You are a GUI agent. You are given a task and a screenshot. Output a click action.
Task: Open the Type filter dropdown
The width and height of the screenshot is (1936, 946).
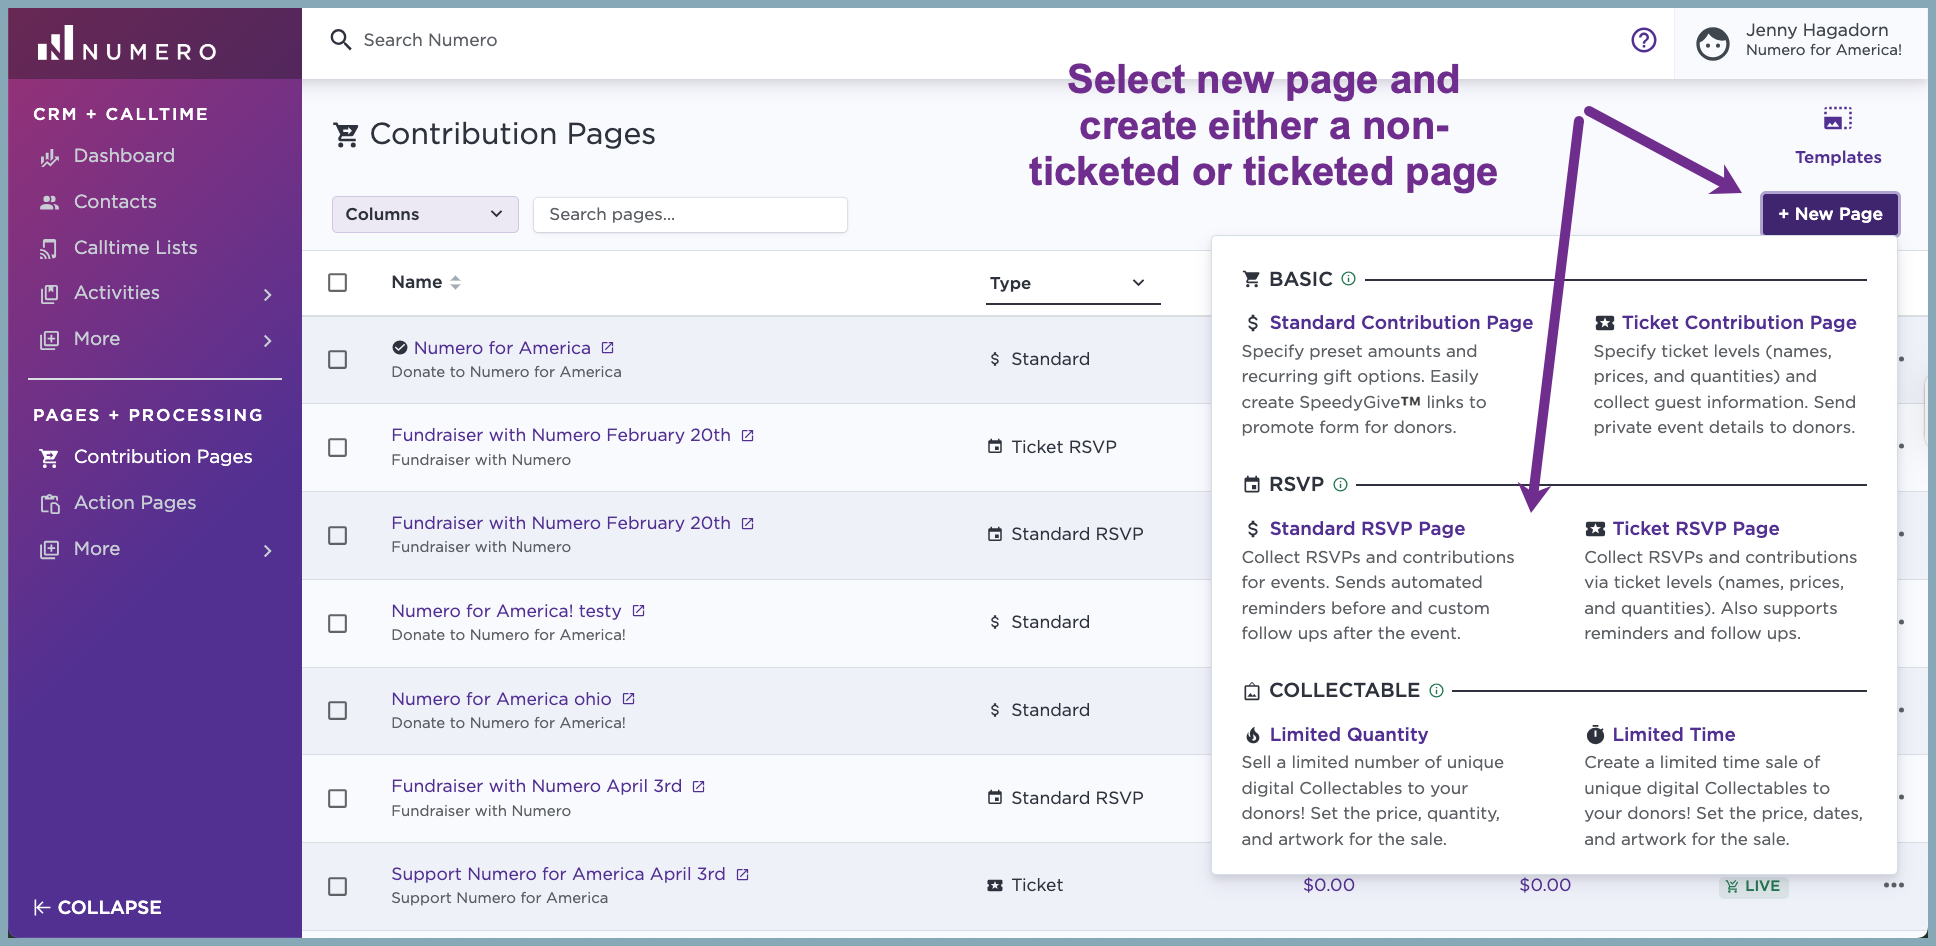pos(1072,284)
